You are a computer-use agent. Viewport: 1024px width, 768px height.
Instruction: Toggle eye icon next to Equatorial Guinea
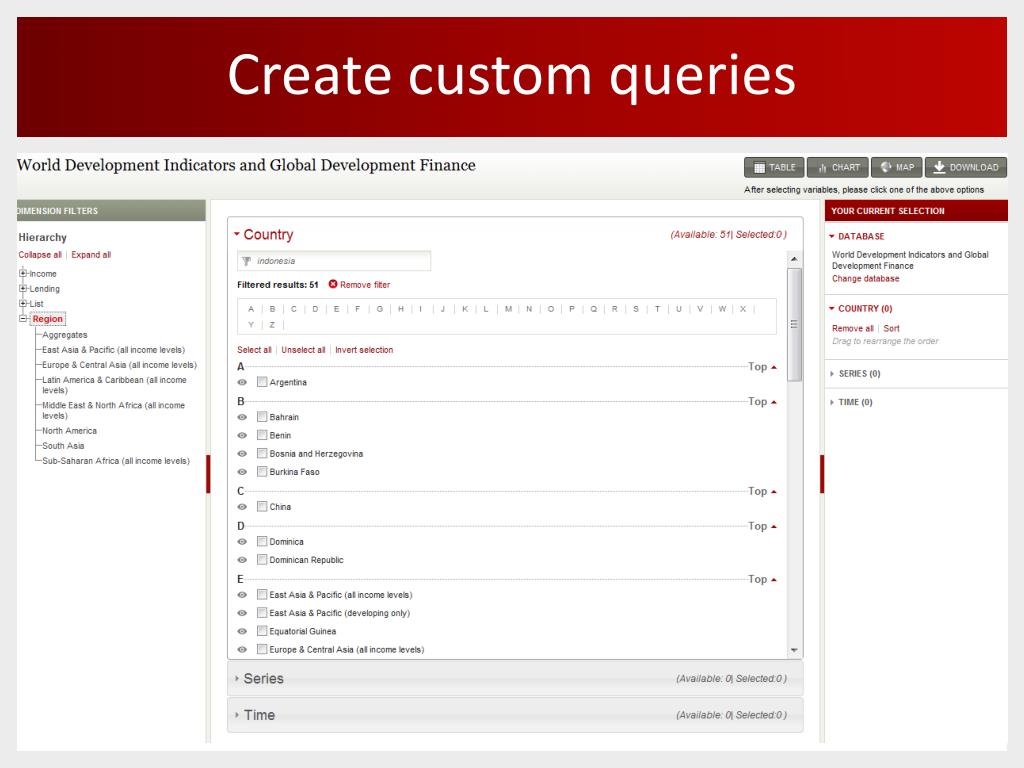click(x=242, y=631)
